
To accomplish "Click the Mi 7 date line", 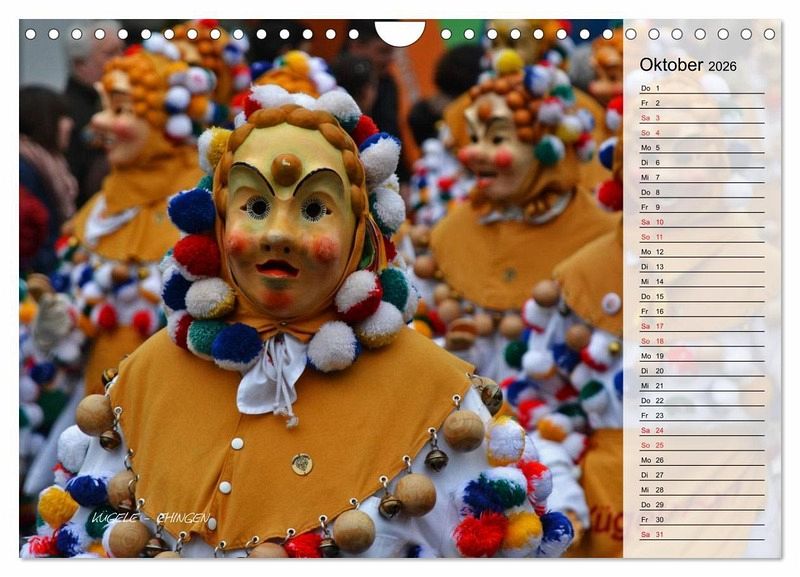I will pyautogui.click(x=700, y=177).
